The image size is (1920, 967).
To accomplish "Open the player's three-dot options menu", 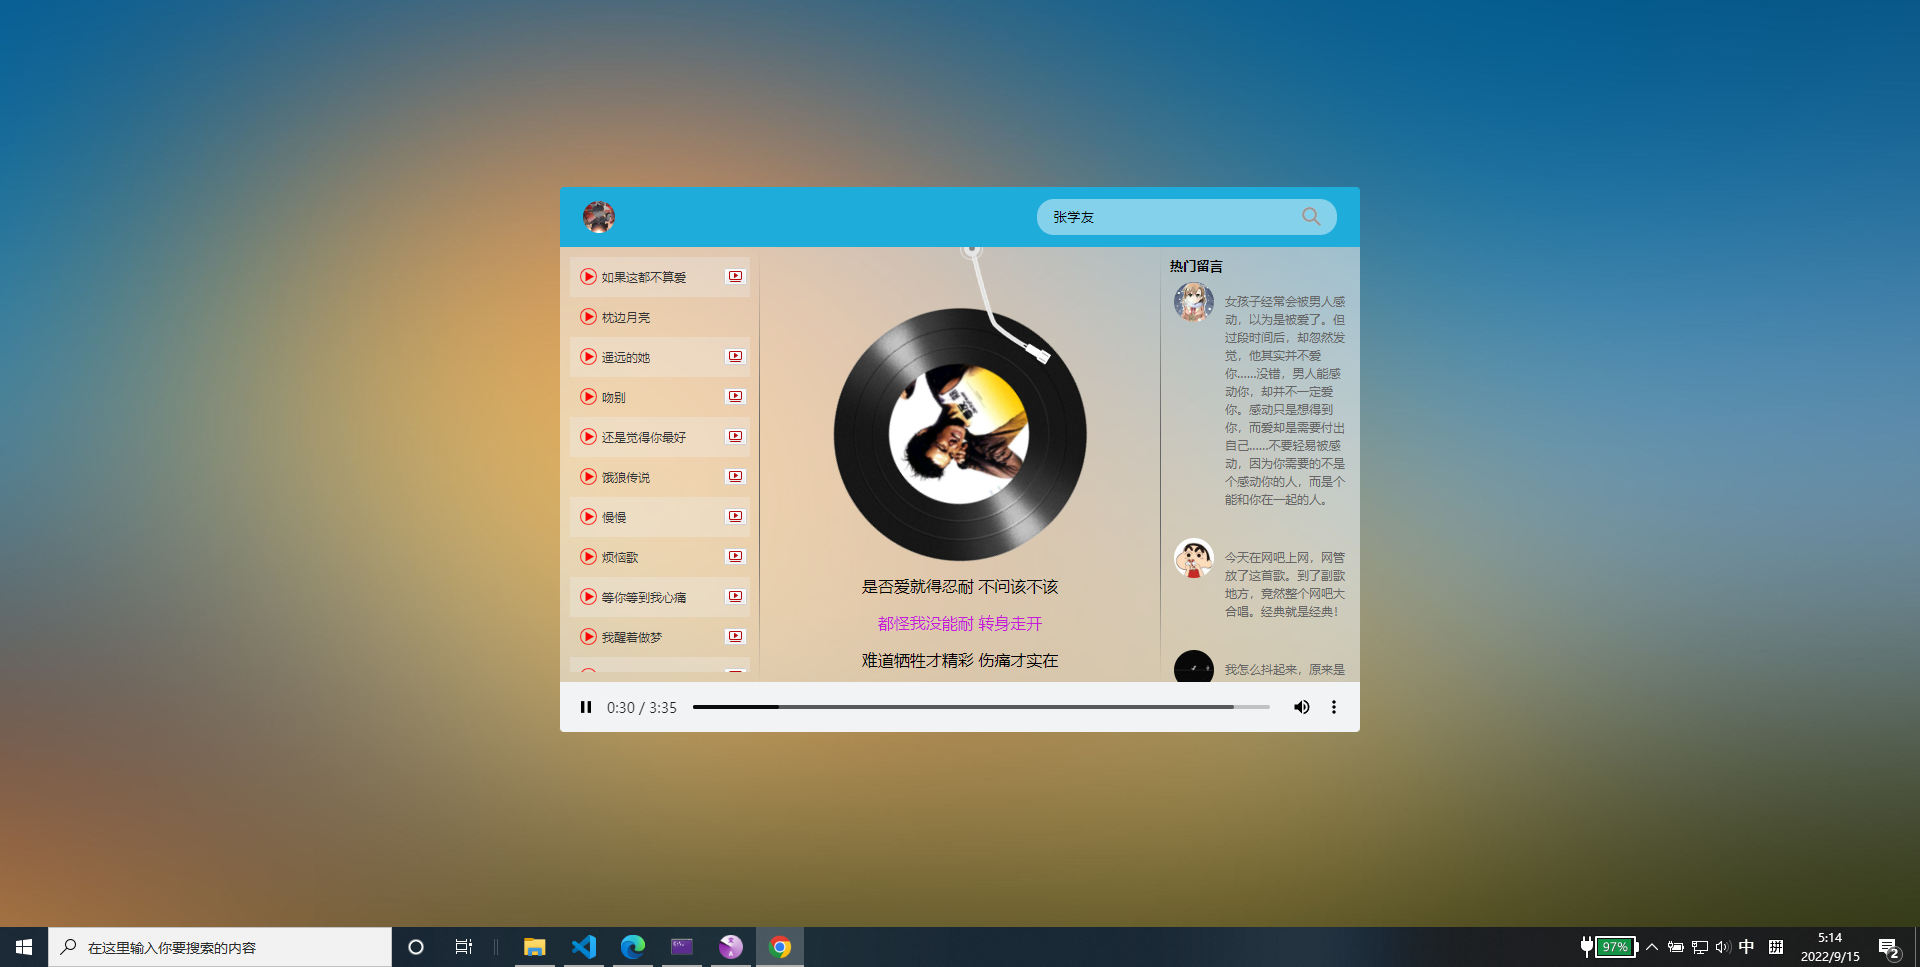I will point(1333,707).
